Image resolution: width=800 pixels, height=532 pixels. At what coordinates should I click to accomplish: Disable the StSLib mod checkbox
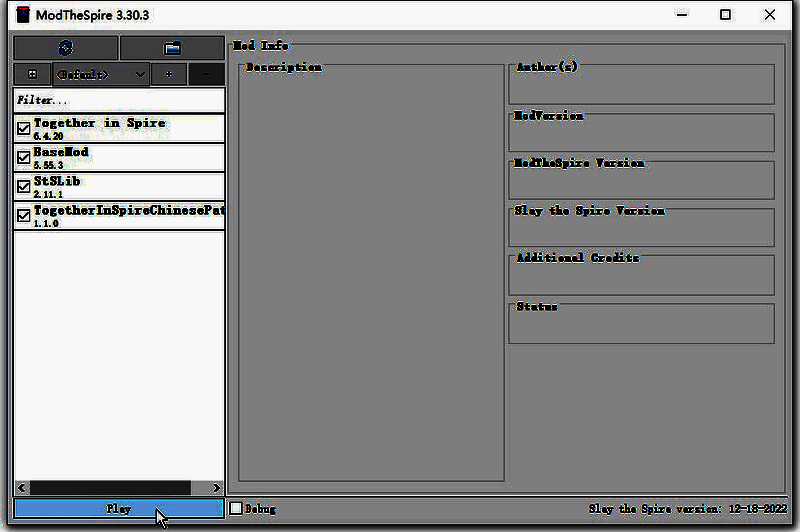pos(24,186)
